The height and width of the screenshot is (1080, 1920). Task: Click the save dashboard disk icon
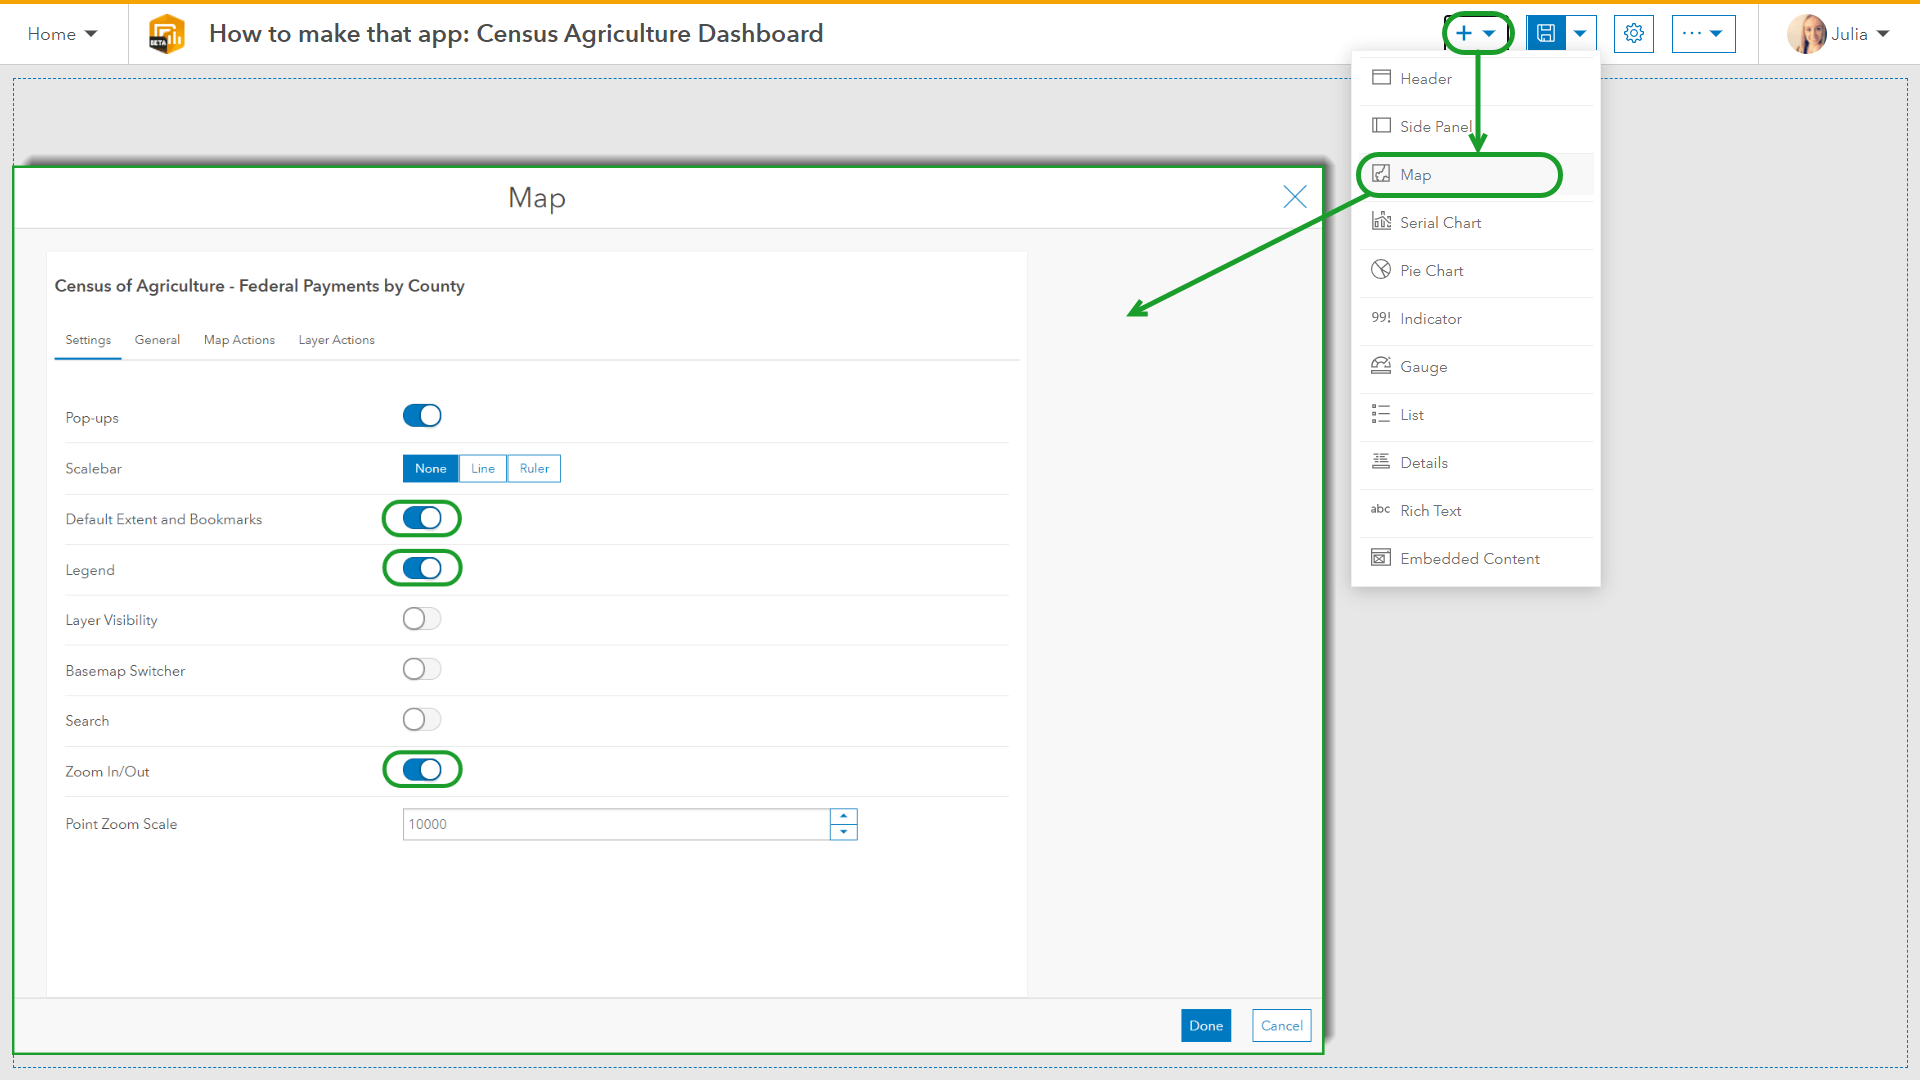[x=1545, y=34]
